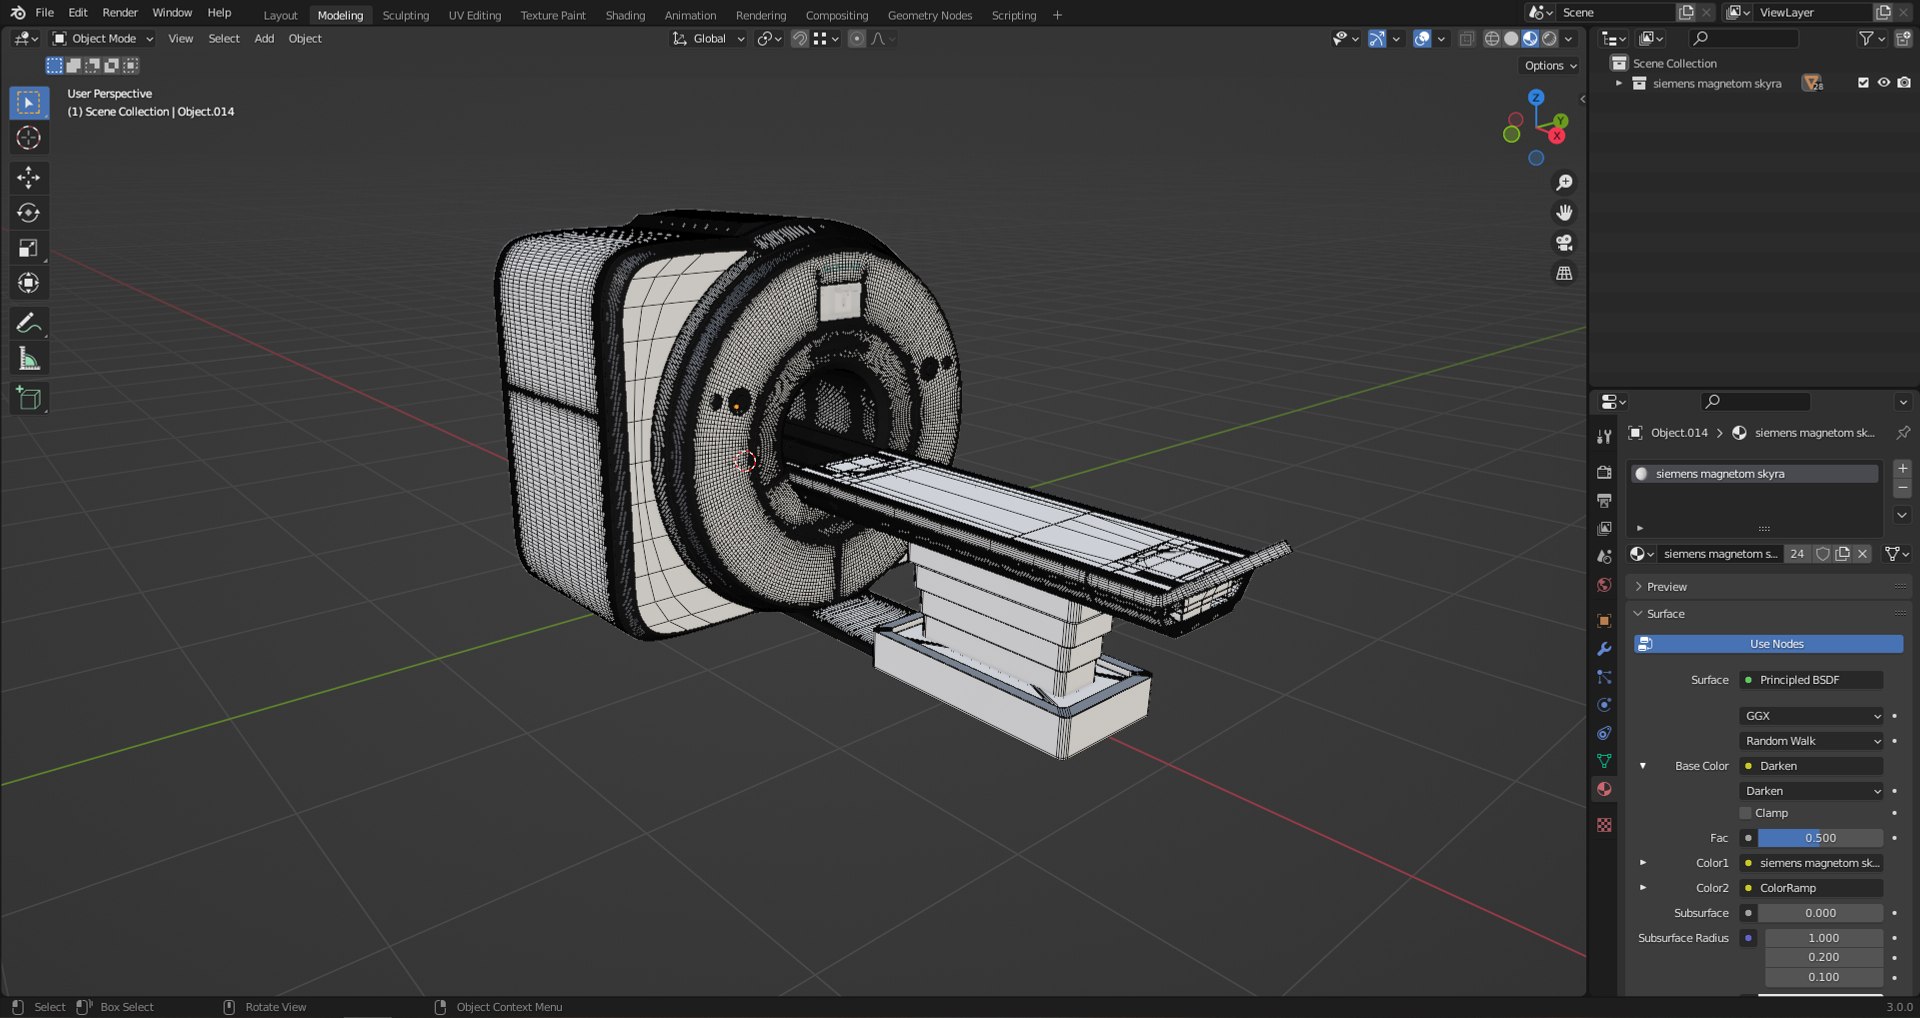
Task: Click the Principled BSDF surface button
Action: click(x=1812, y=680)
